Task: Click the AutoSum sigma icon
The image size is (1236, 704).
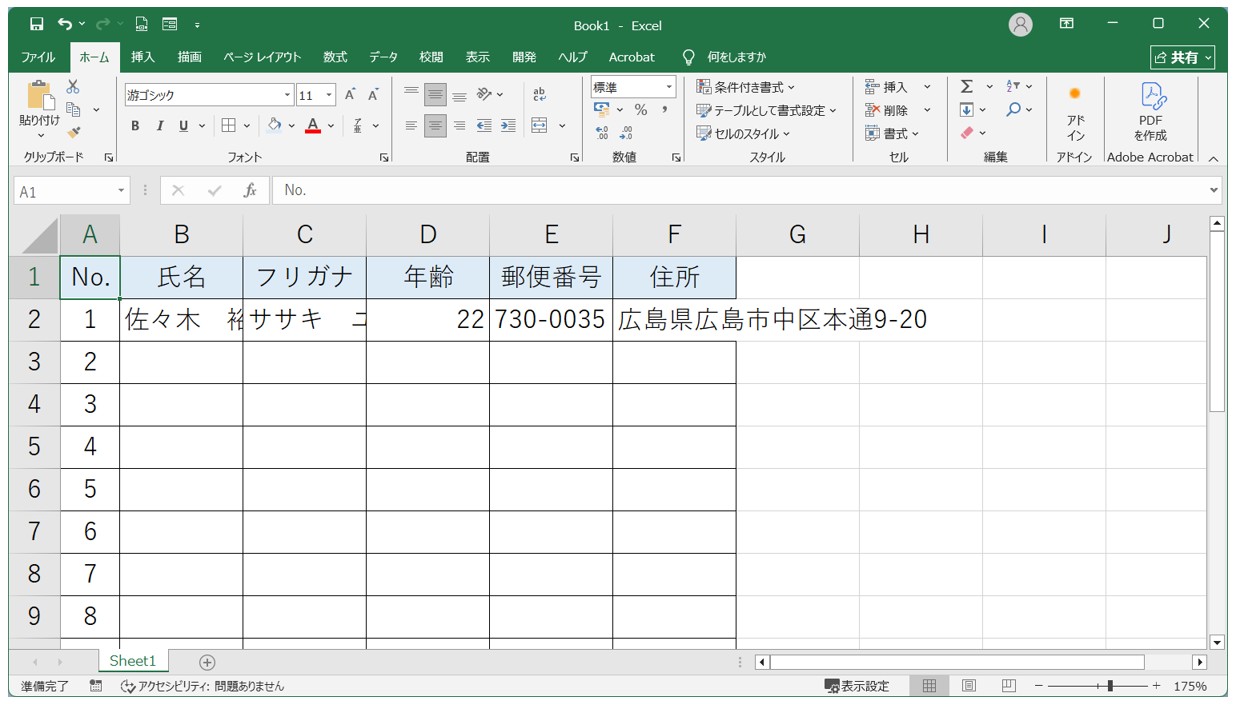Action: 967,87
